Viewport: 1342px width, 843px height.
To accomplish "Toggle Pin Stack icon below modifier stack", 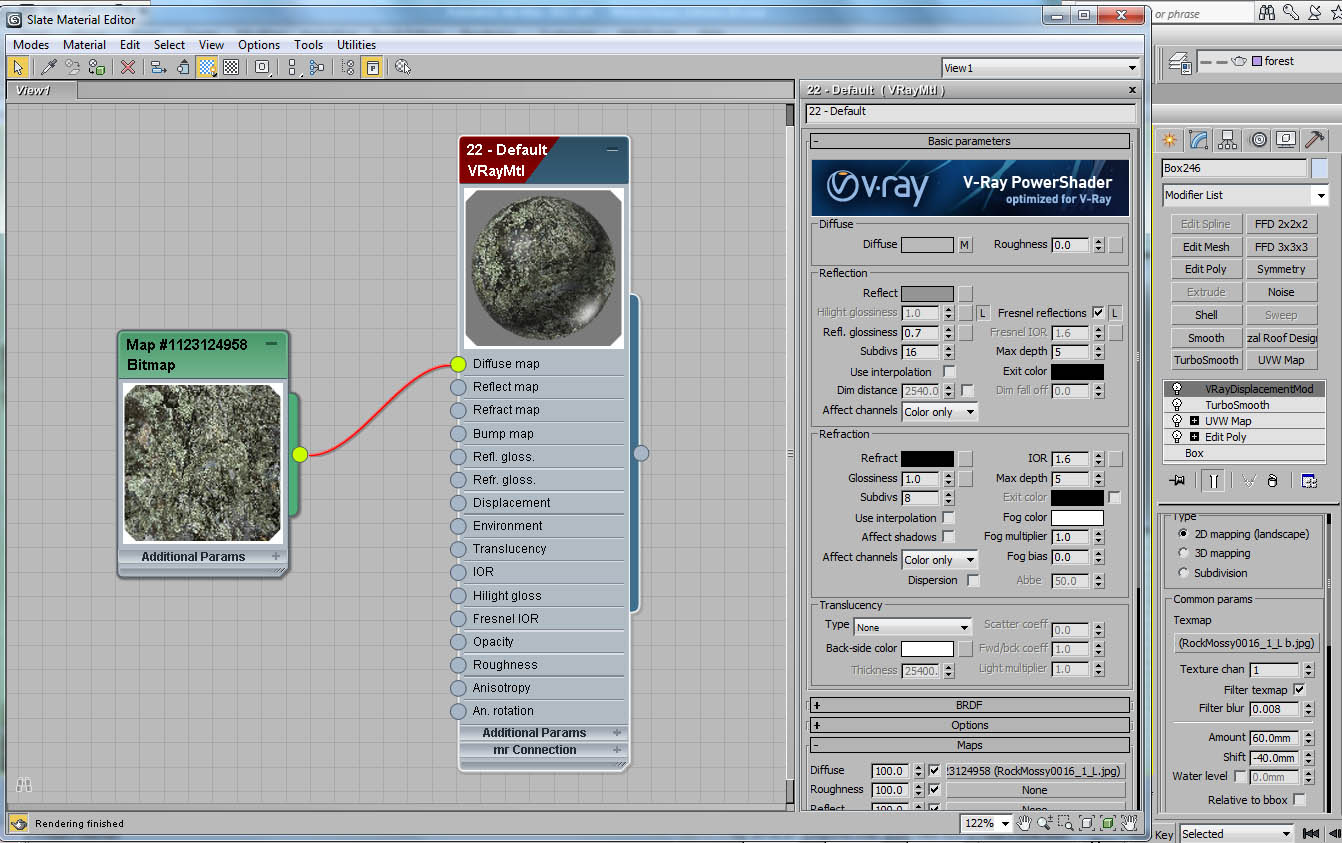I will coord(1178,481).
